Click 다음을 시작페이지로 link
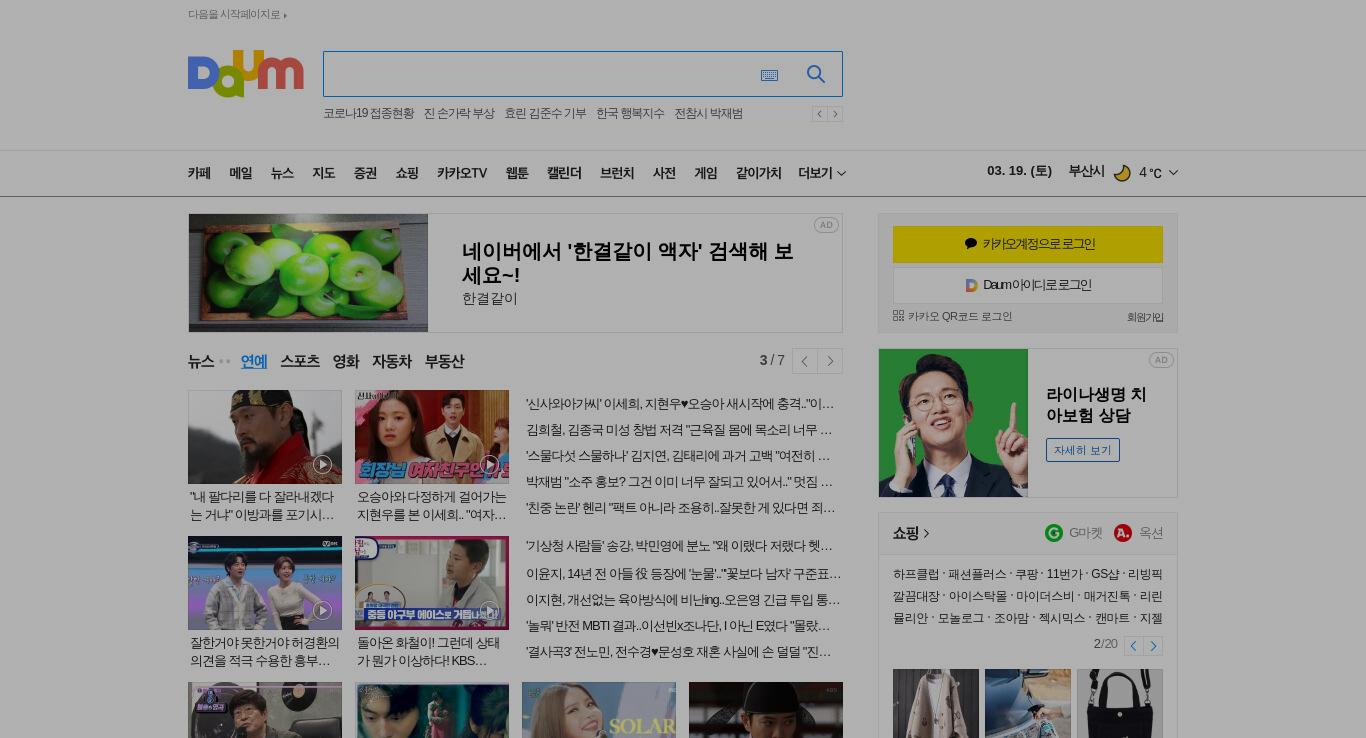The width and height of the screenshot is (1366, 738). 238,14
